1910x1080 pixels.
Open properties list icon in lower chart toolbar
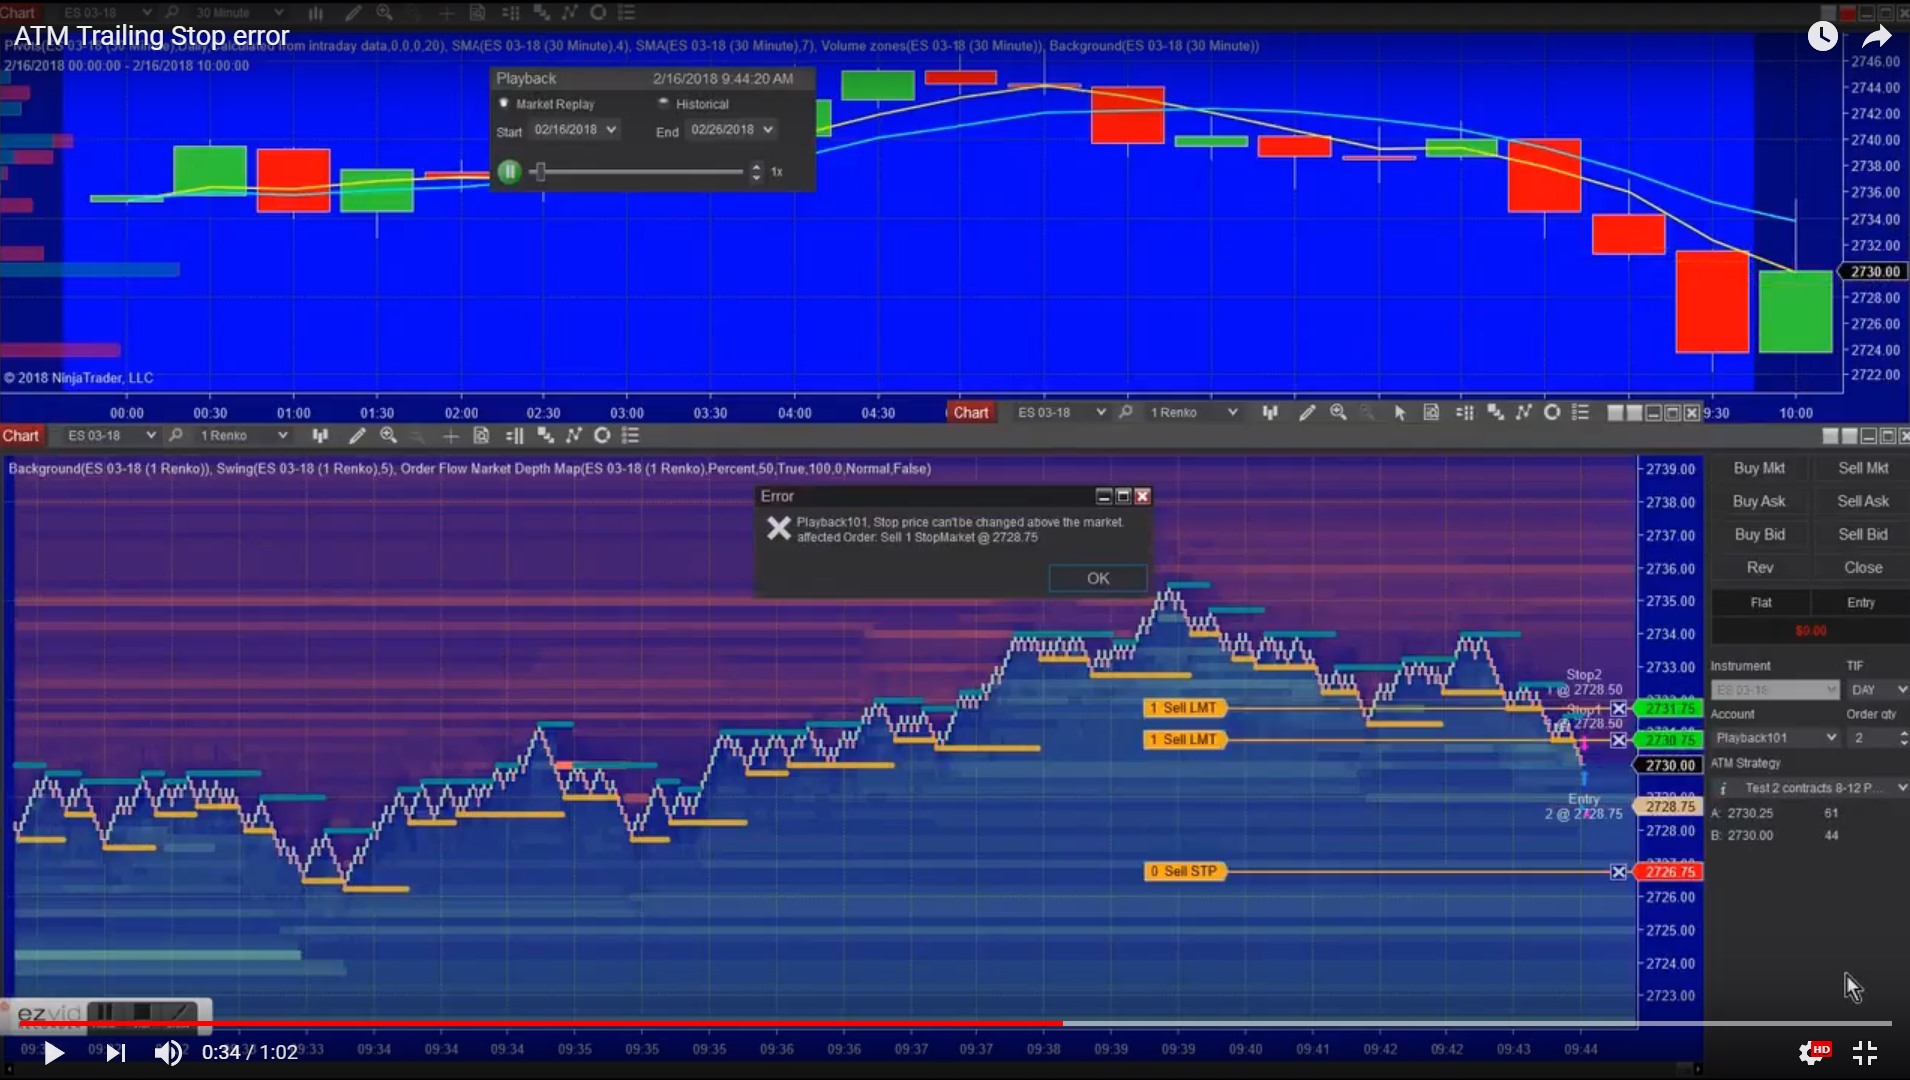(x=631, y=436)
